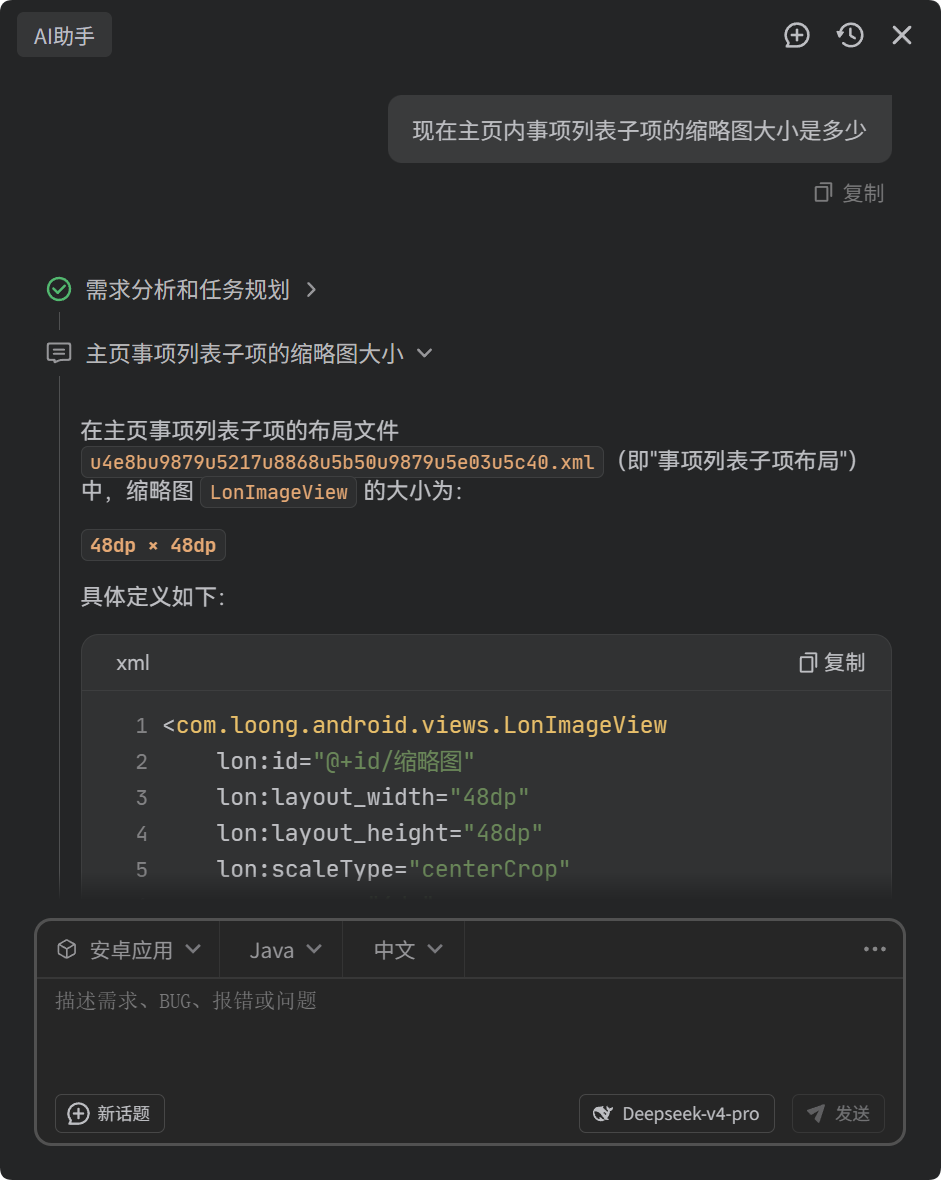The image size is (941, 1180).
Task: Click the message icon beside 主页事项列表子项
Action: point(59,352)
